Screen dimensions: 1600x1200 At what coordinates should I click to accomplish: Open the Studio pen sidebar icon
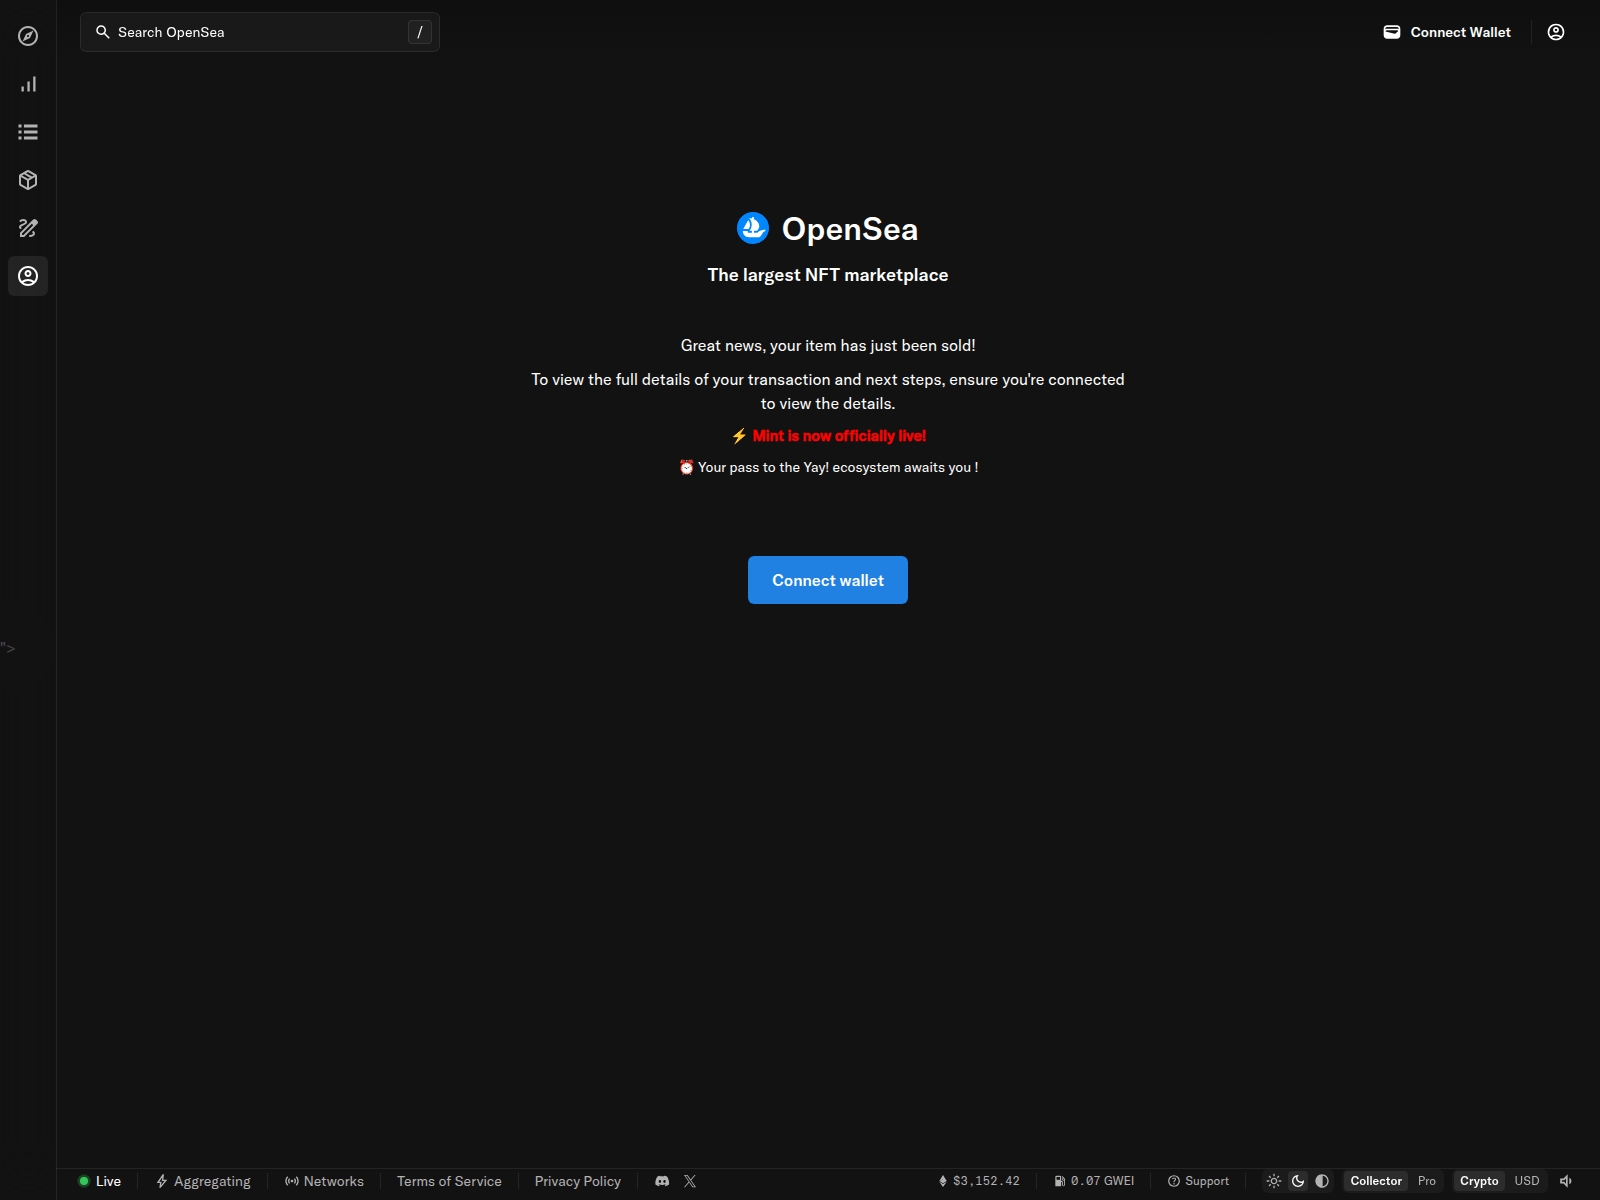point(28,228)
